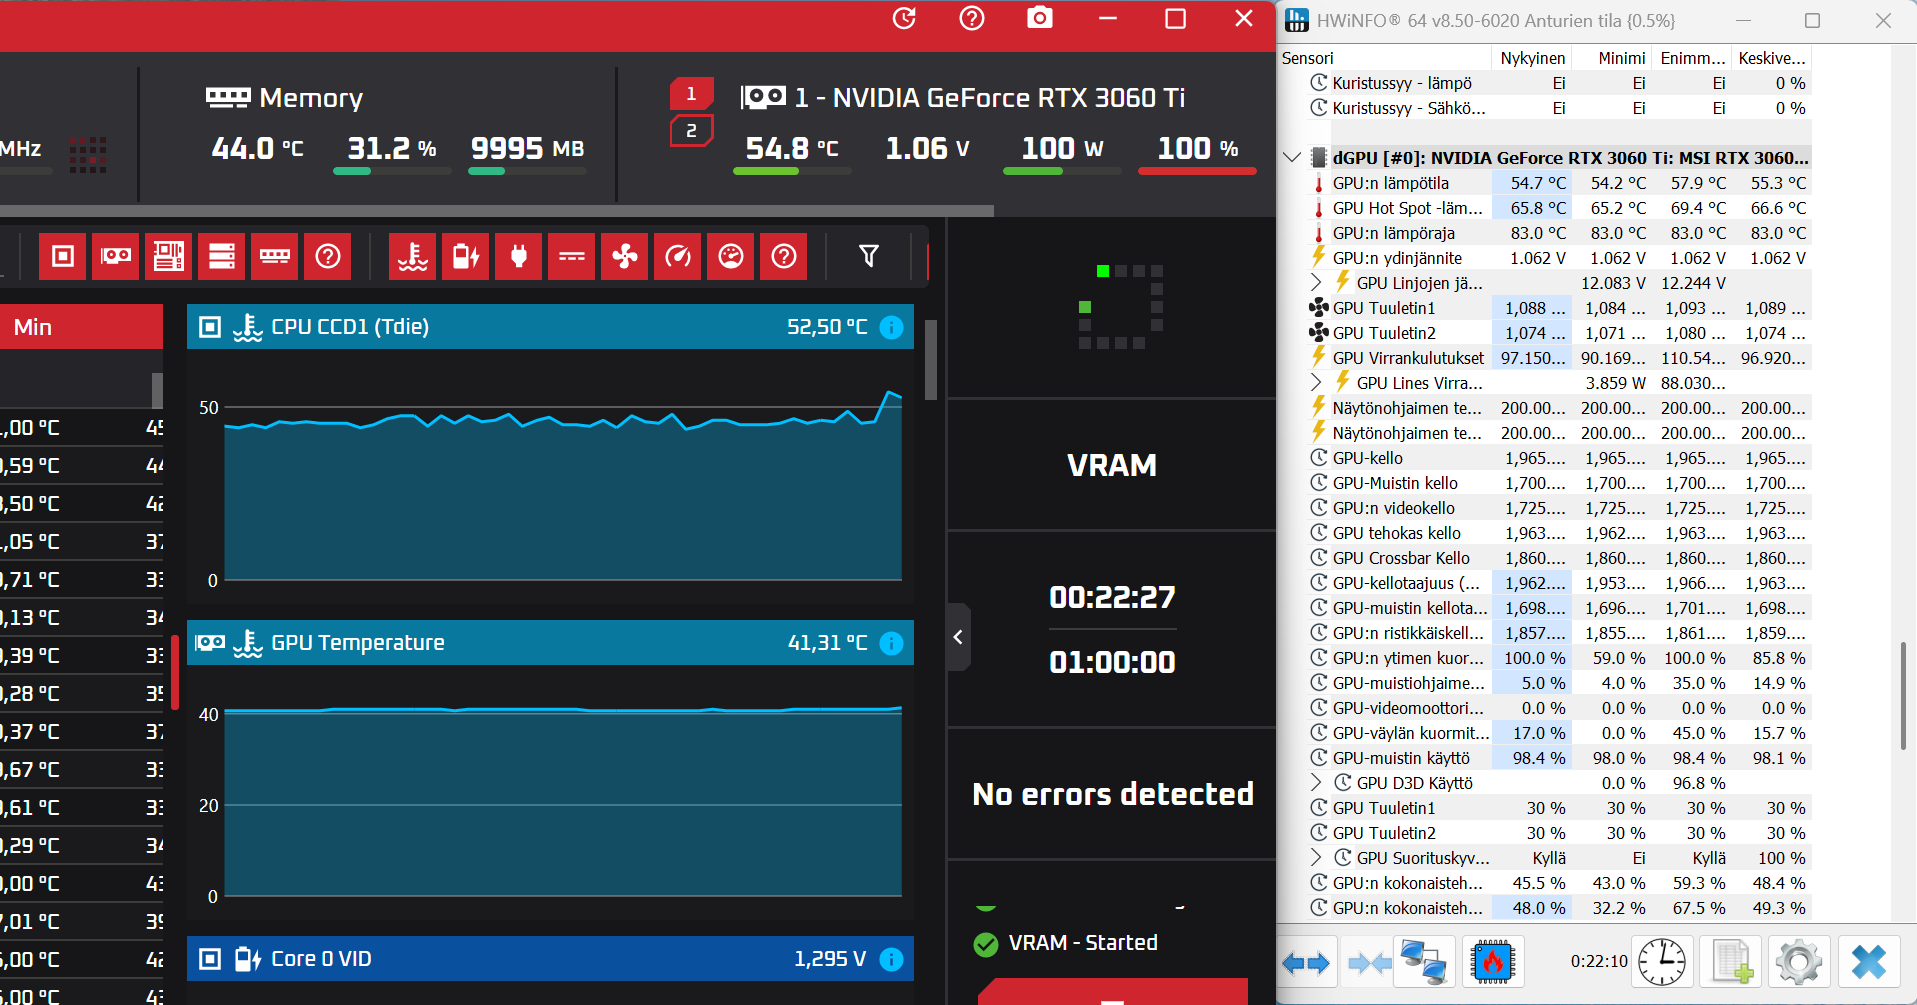Click the GPU Temperature graph header
The width and height of the screenshot is (1917, 1005).
pyautogui.click(x=550, y=643)
